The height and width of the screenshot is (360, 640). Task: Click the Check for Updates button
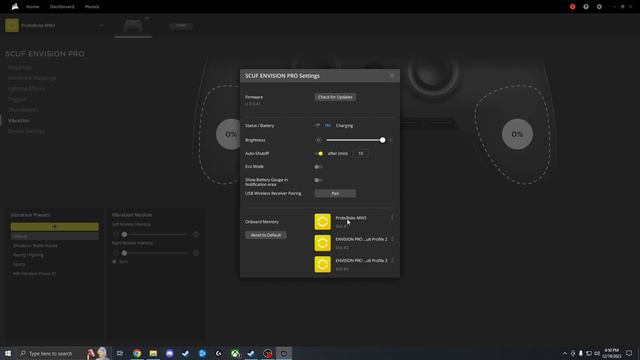coord(335,97)
